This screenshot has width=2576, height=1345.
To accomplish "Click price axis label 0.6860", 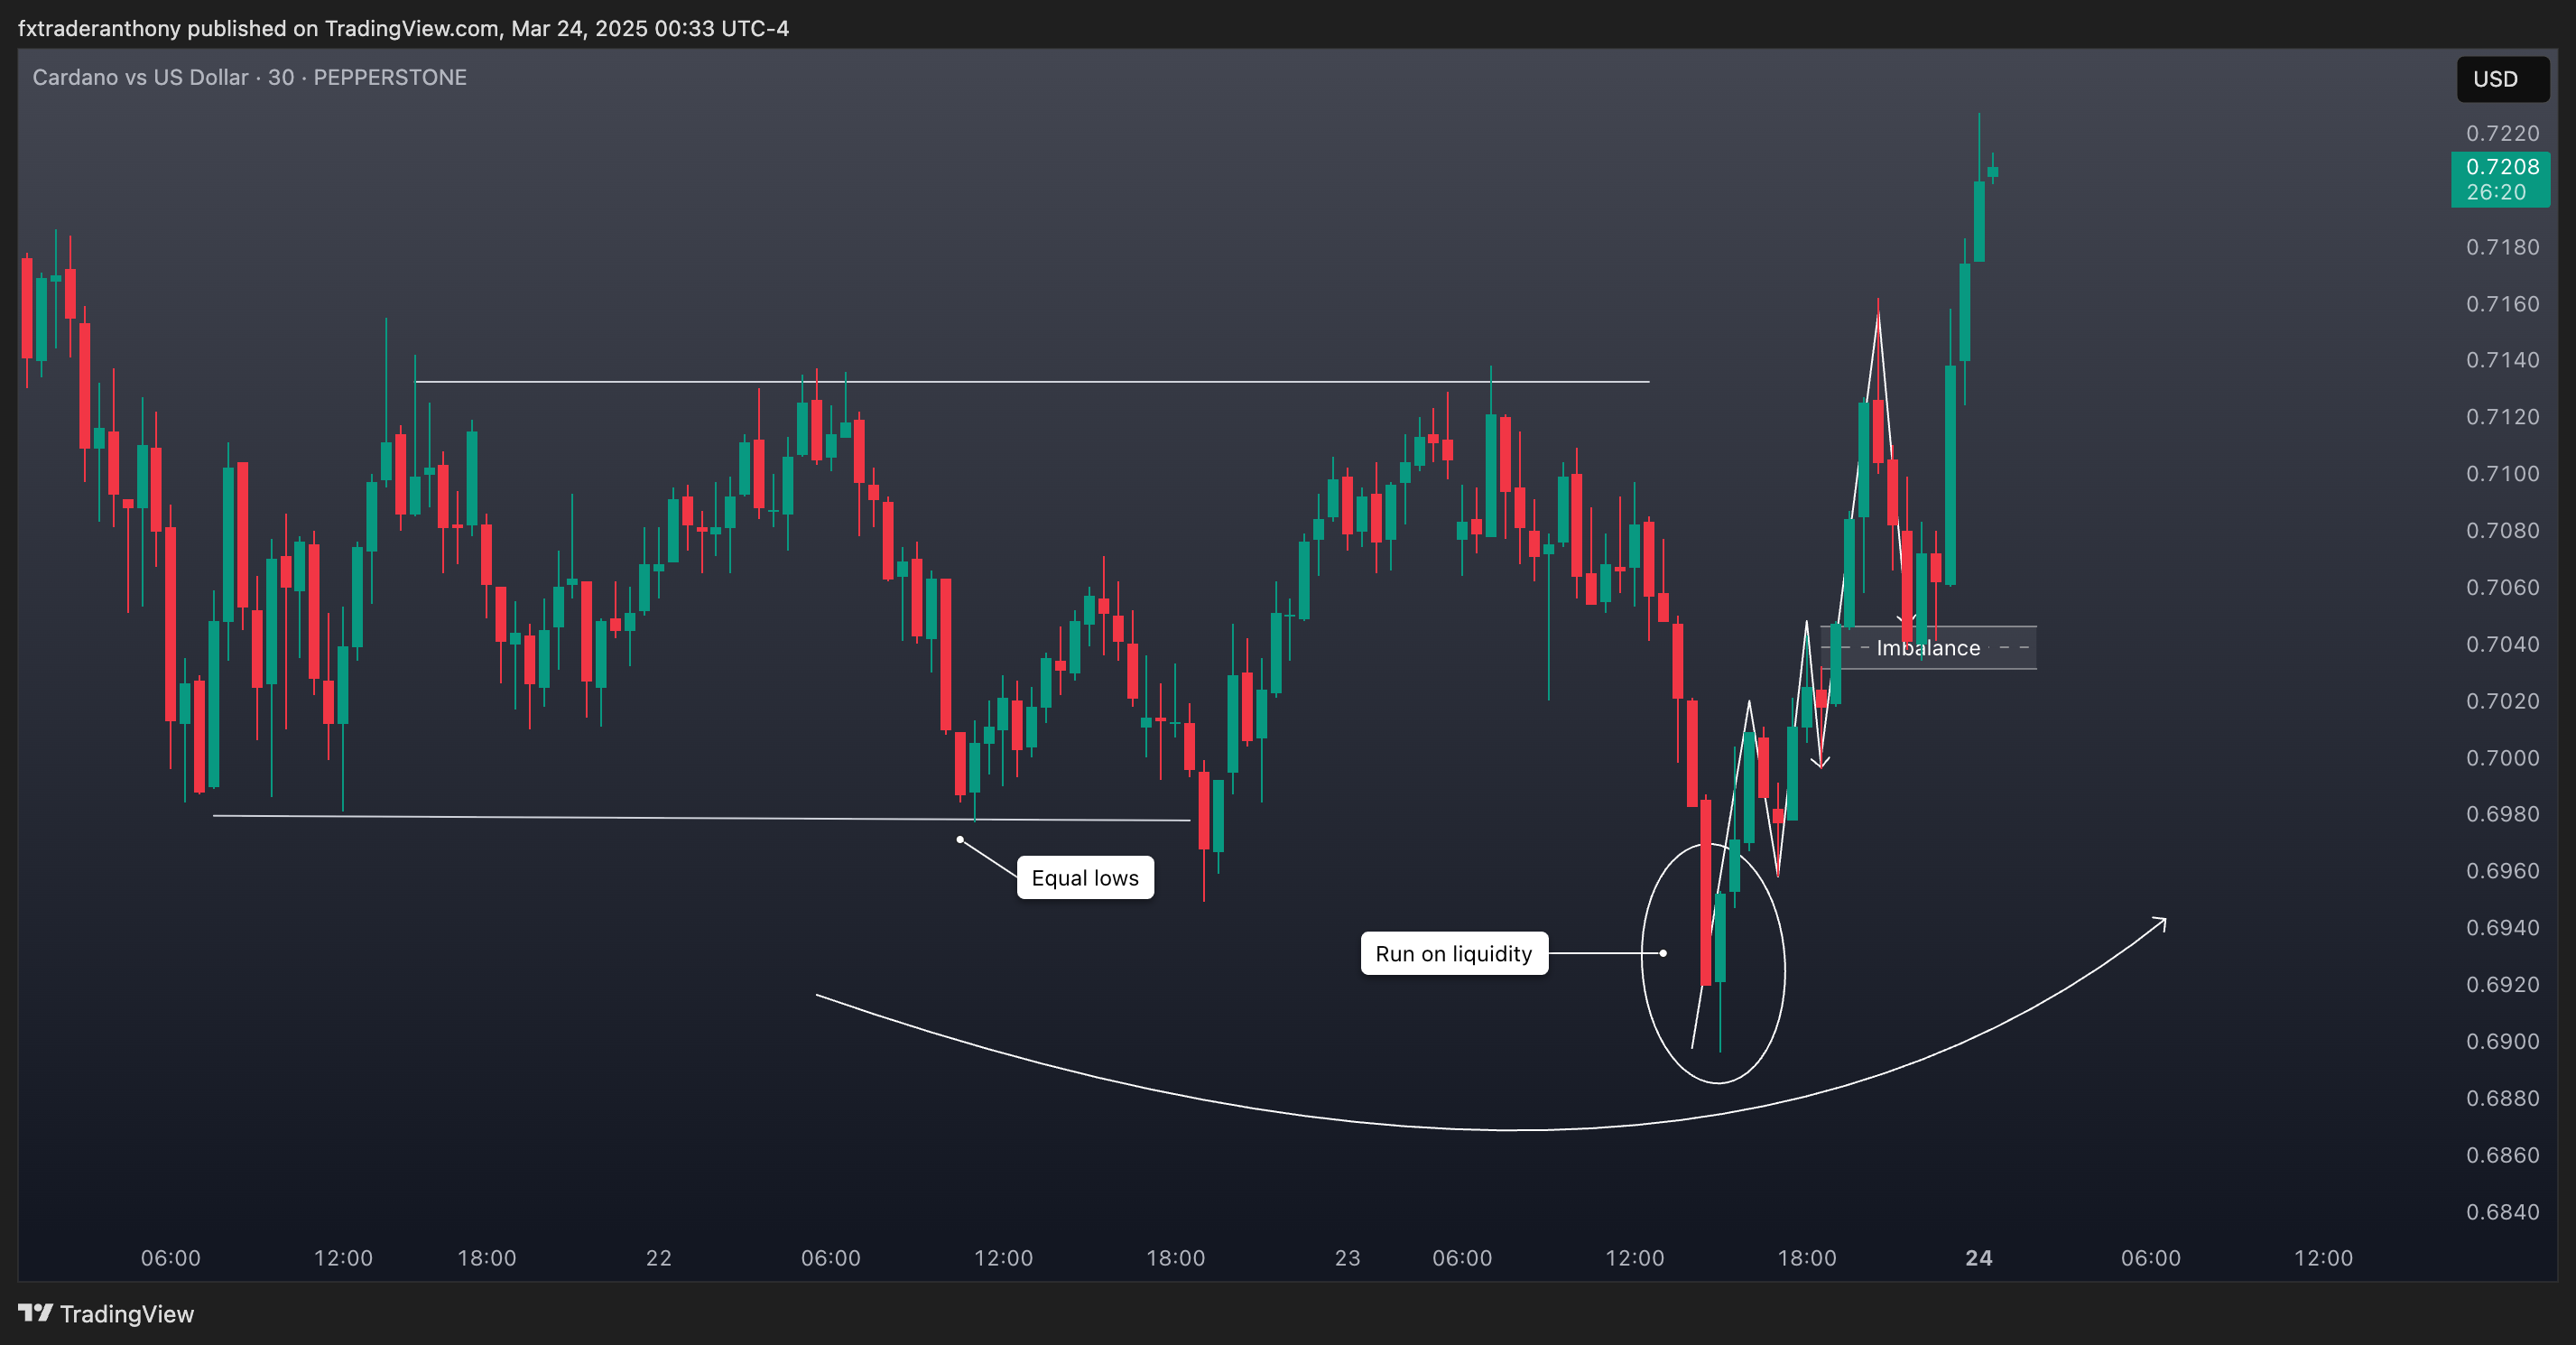I will point(2502,1156).
